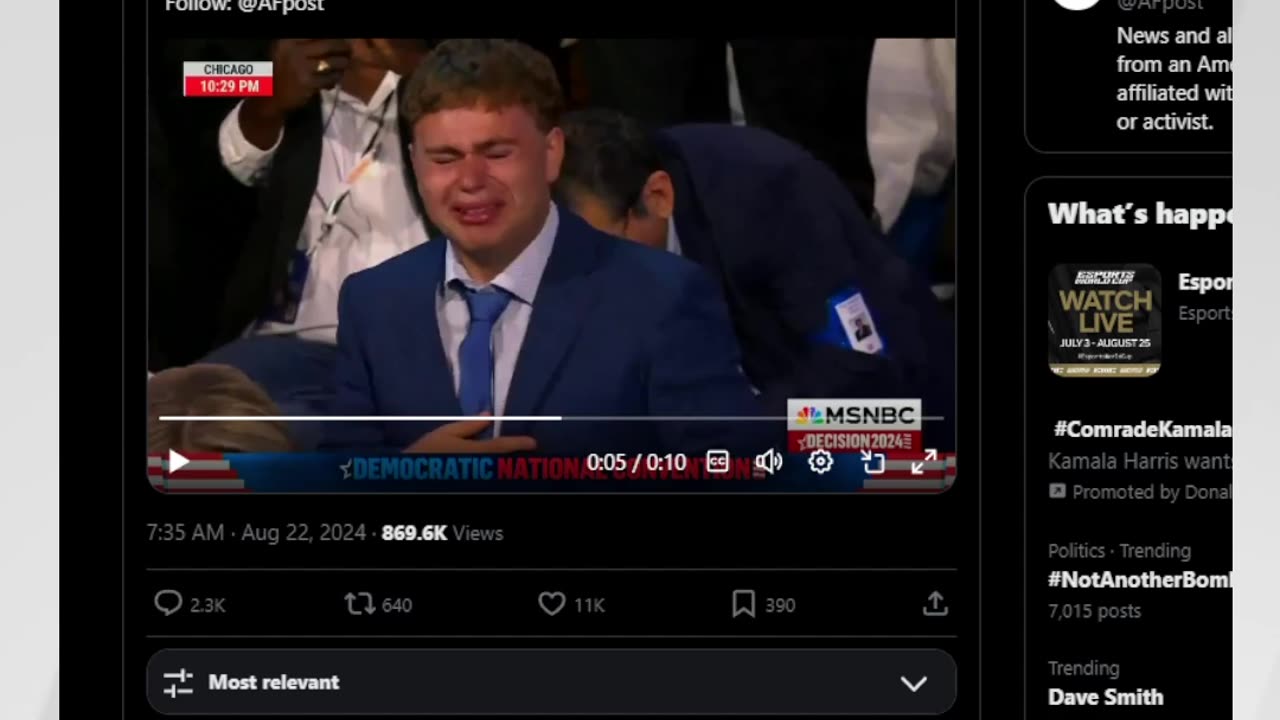Open the #NotAnotherBomb trending topic

(1139, 580)
